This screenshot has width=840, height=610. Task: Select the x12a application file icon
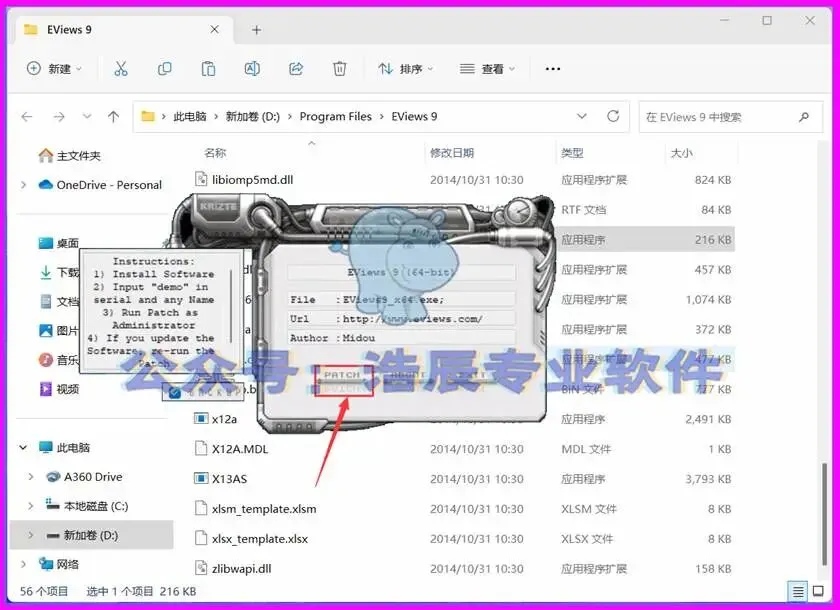click(x=201, y=419)
